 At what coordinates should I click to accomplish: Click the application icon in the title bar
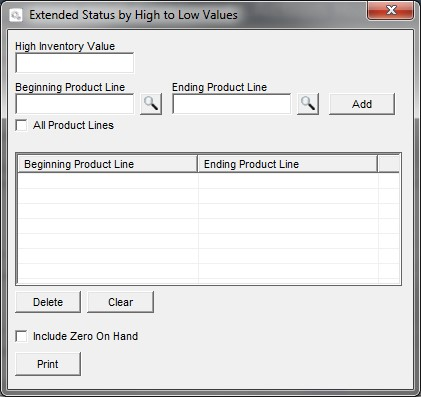click(x=16, y=15)
